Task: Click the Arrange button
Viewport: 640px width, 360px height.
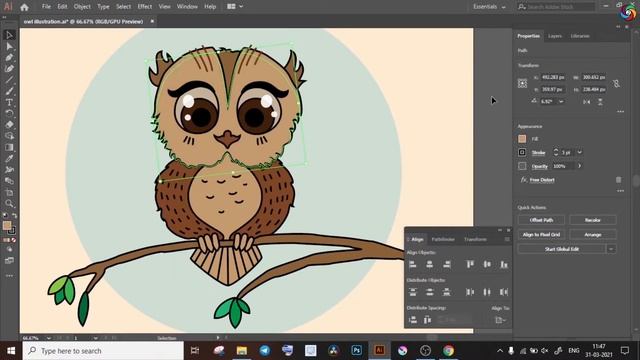Action: (593, 235)
